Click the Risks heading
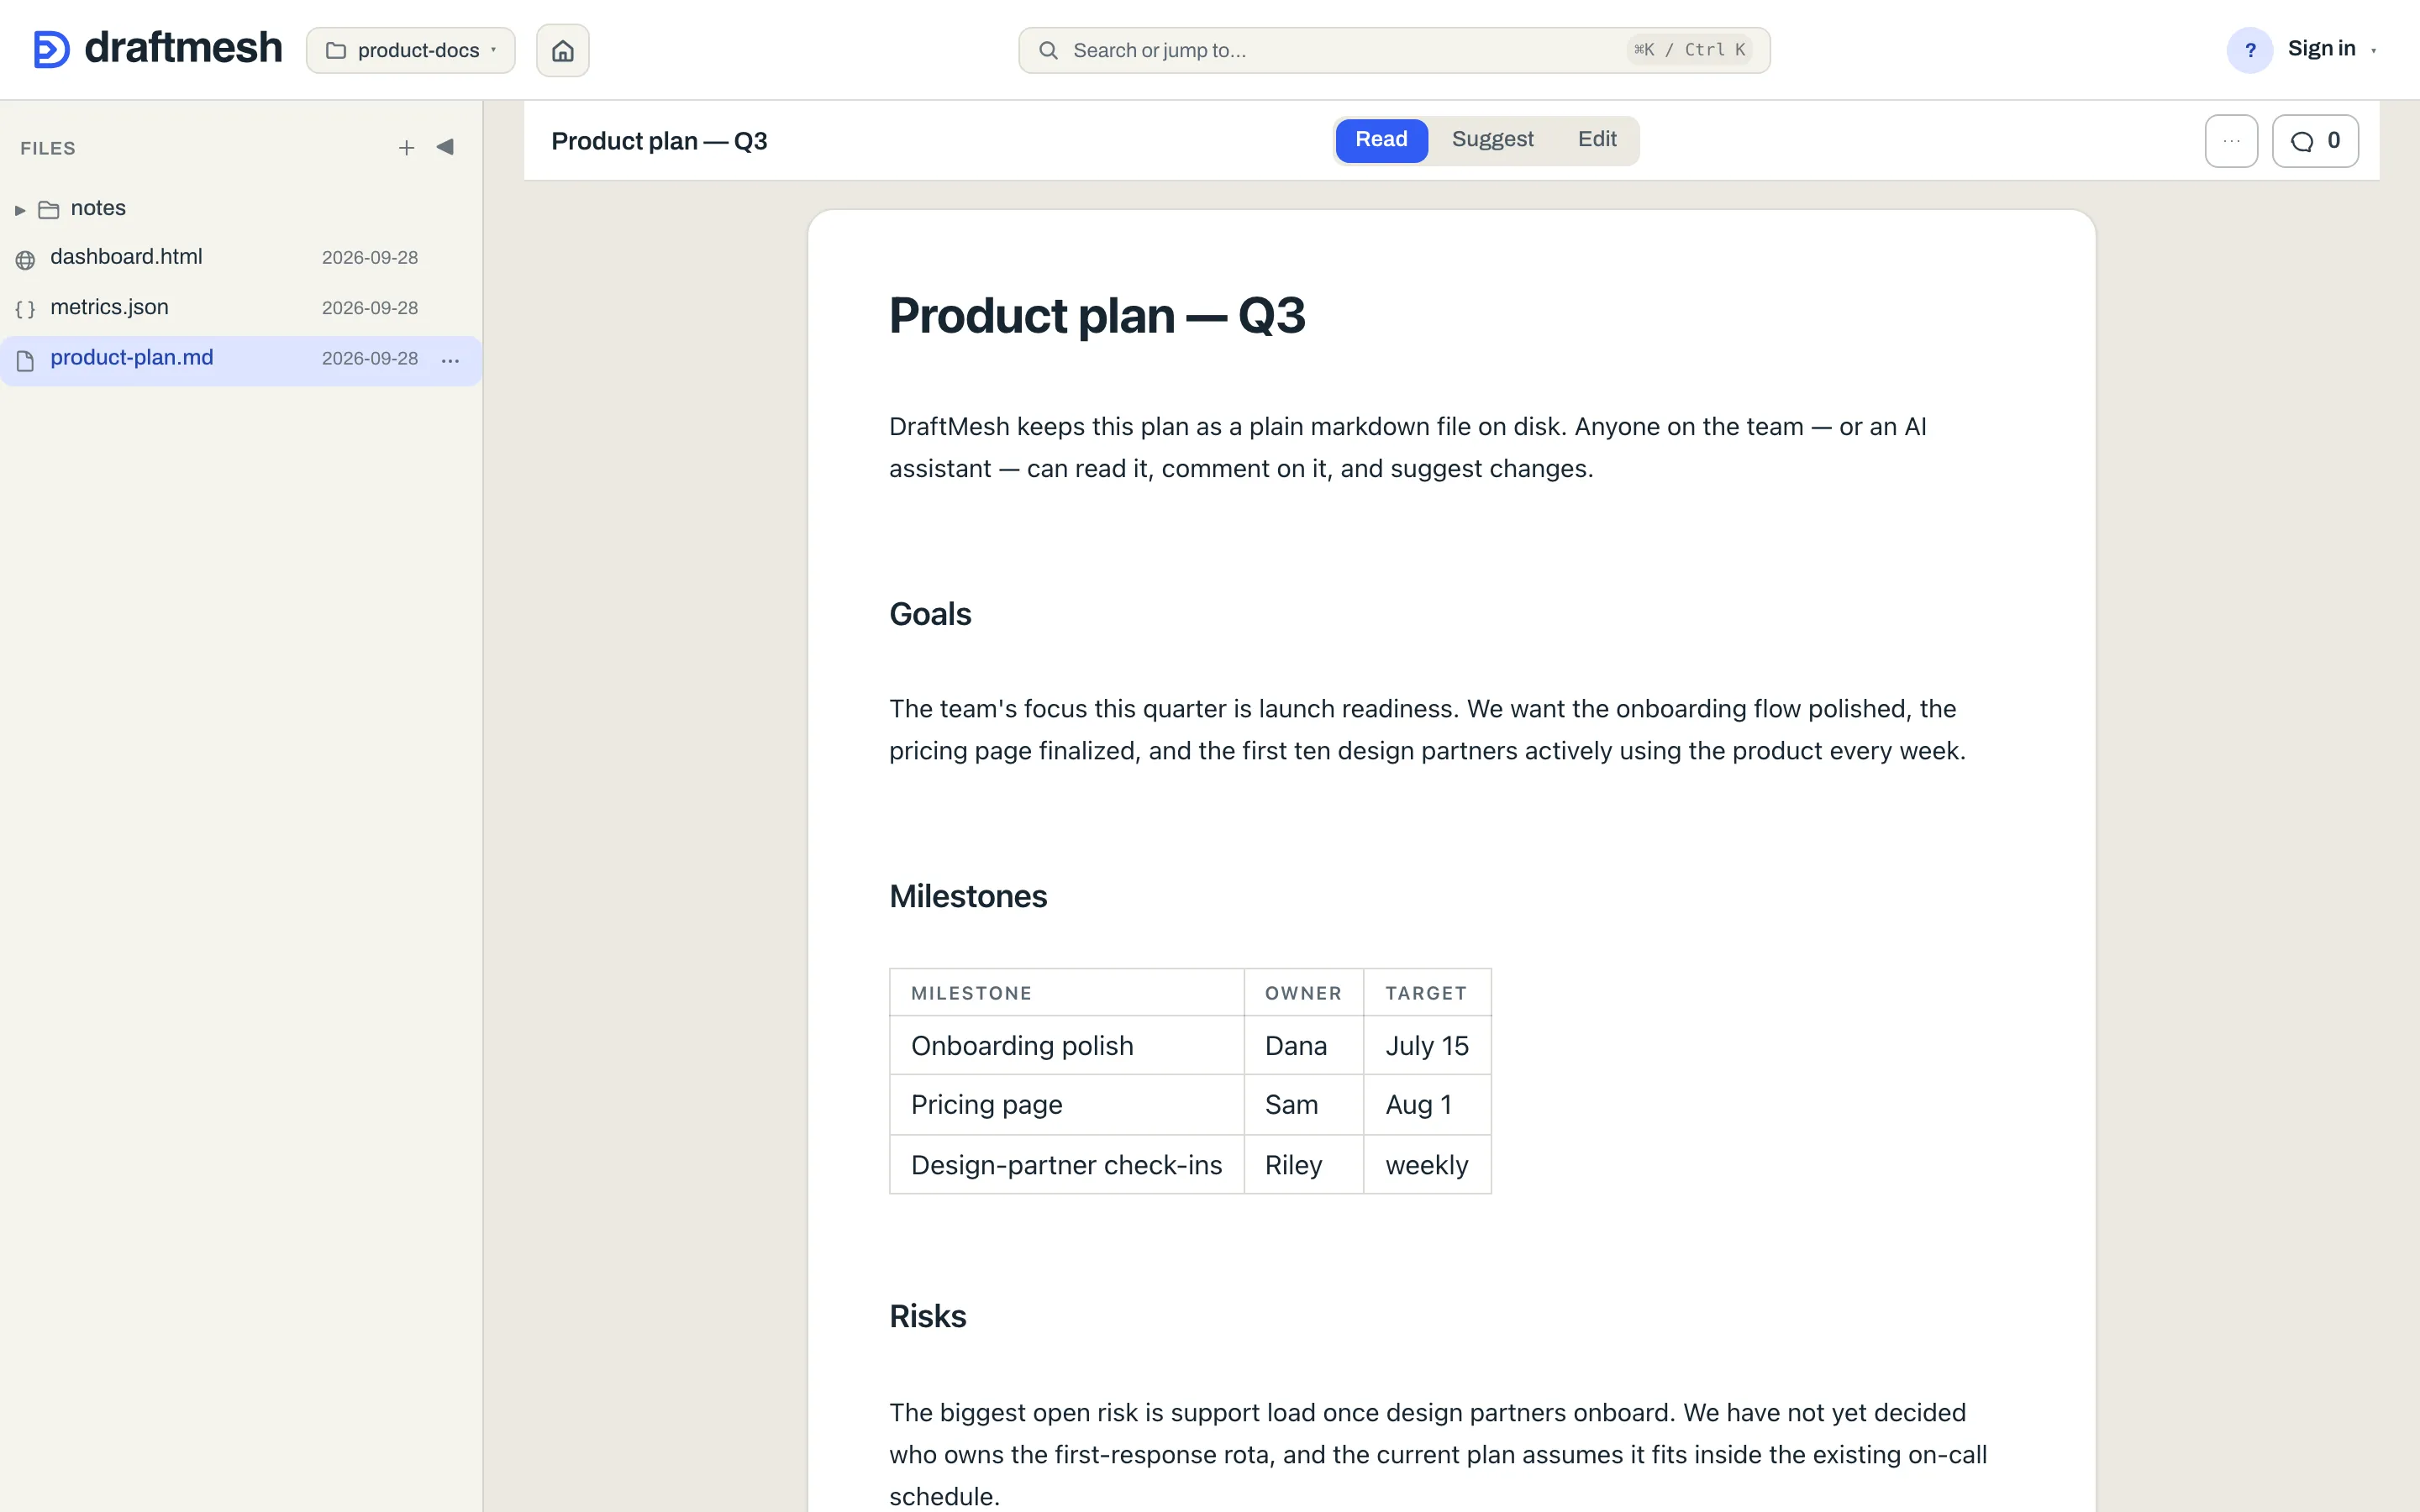The image size is (2420, 1512). [928, 1316]
